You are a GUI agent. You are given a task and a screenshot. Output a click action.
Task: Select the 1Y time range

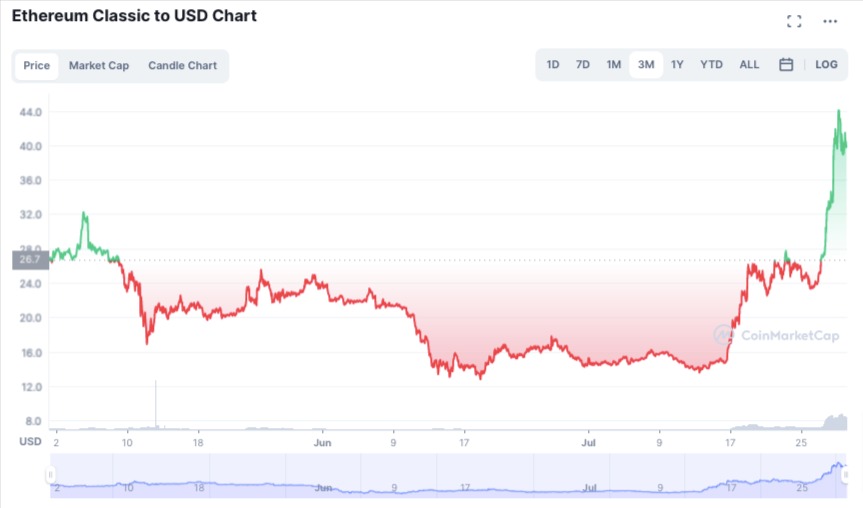pos(677,65)
